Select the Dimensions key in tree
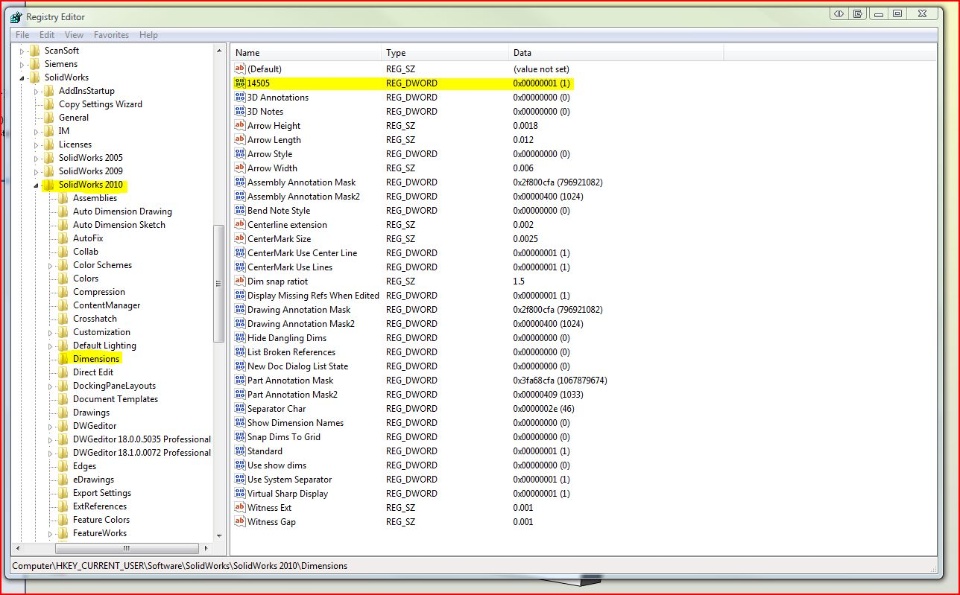 (96, 359)
